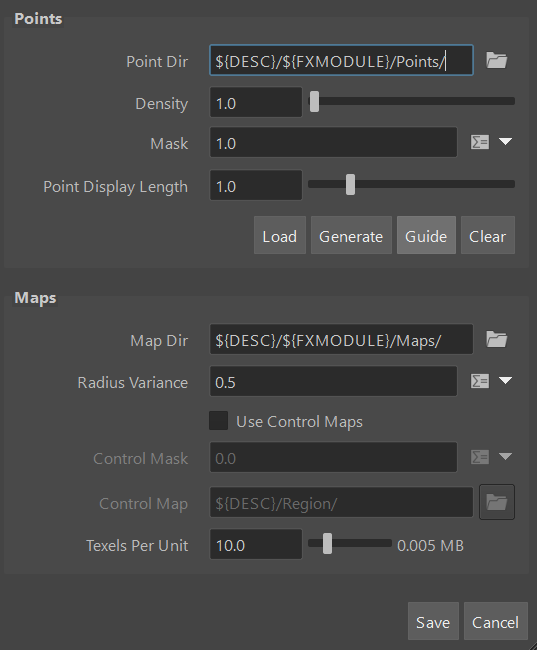Click the Point Display Length slider handle
The image size is (537, 650).
pyautogui.click(x=350, y=184)
